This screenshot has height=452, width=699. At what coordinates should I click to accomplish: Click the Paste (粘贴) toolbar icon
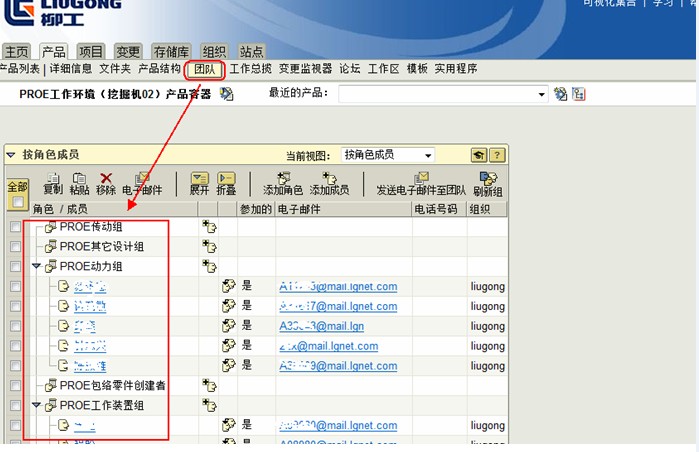click(79, 178)
